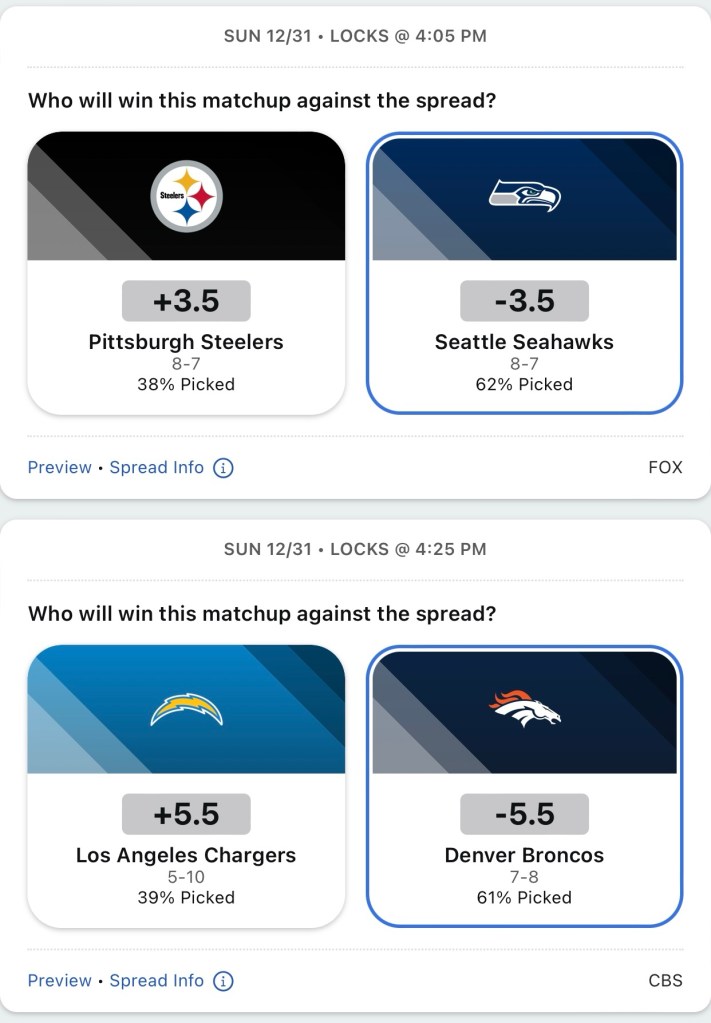Pick Denver Broncos team name

[x=524, y=855]
